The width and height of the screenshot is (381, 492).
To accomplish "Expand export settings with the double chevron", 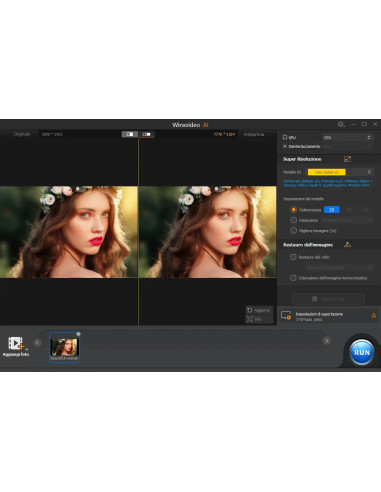I will 374,316.
